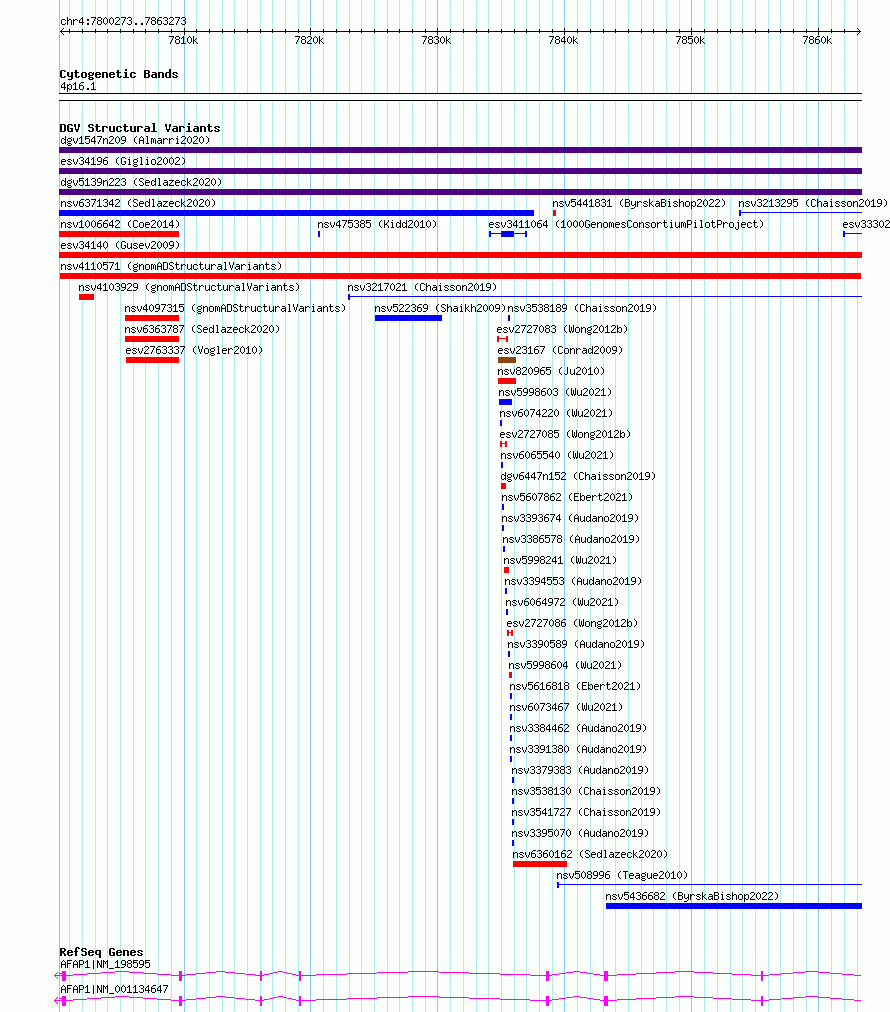Click nsv6360162 (Sedlazeck2020) red bar
Image resolution: width=890 pixels, height=1012 pixels.
coord(540,864)
